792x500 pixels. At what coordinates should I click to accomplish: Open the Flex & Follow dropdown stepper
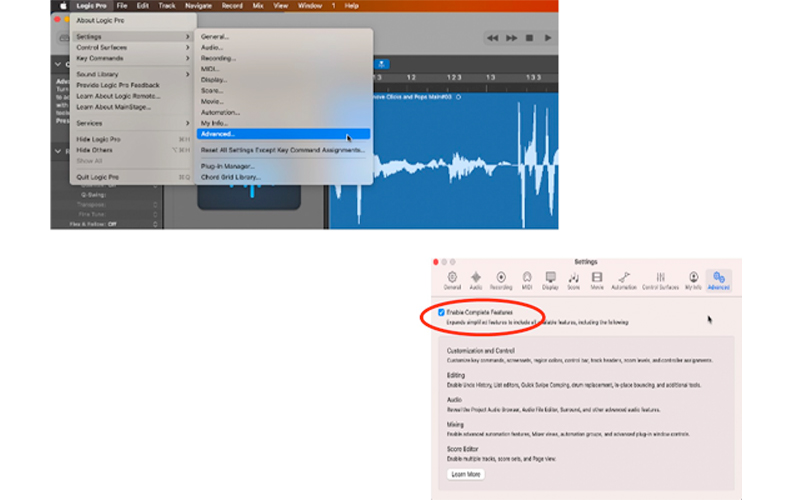click(155, 224)
